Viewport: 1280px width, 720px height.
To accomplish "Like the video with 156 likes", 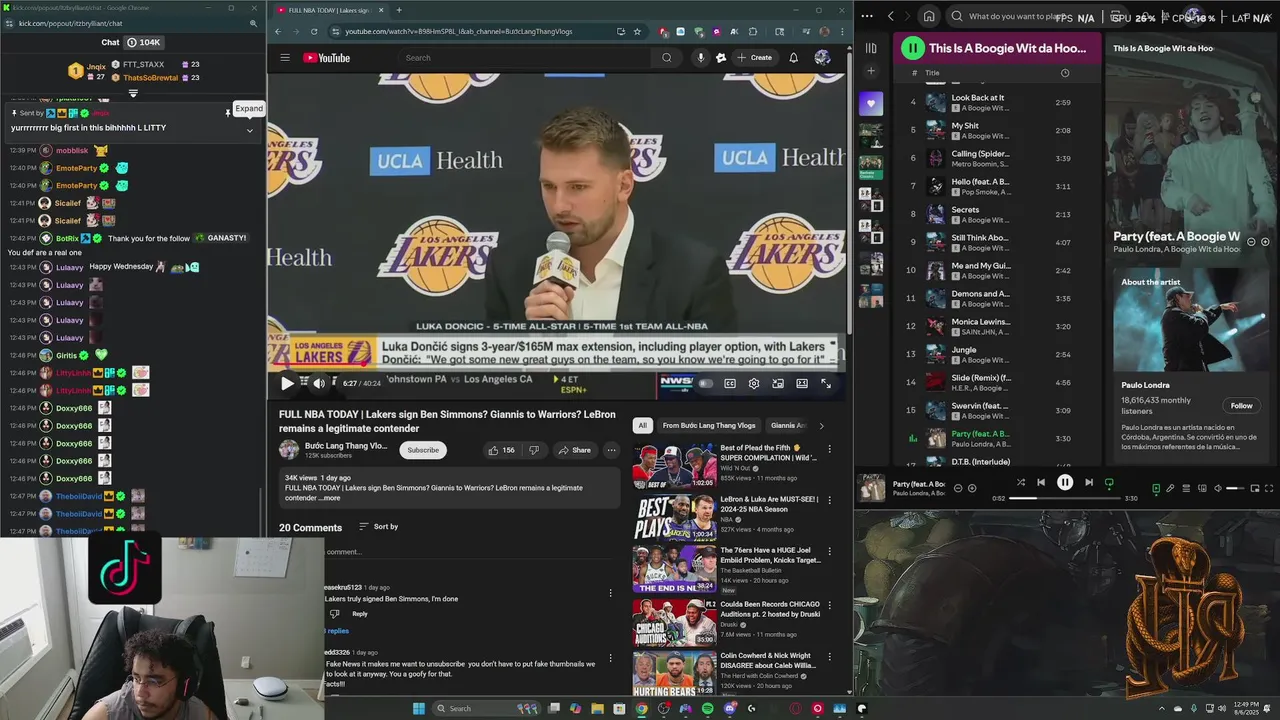I will pyautogui.click(x=501, y=450).
